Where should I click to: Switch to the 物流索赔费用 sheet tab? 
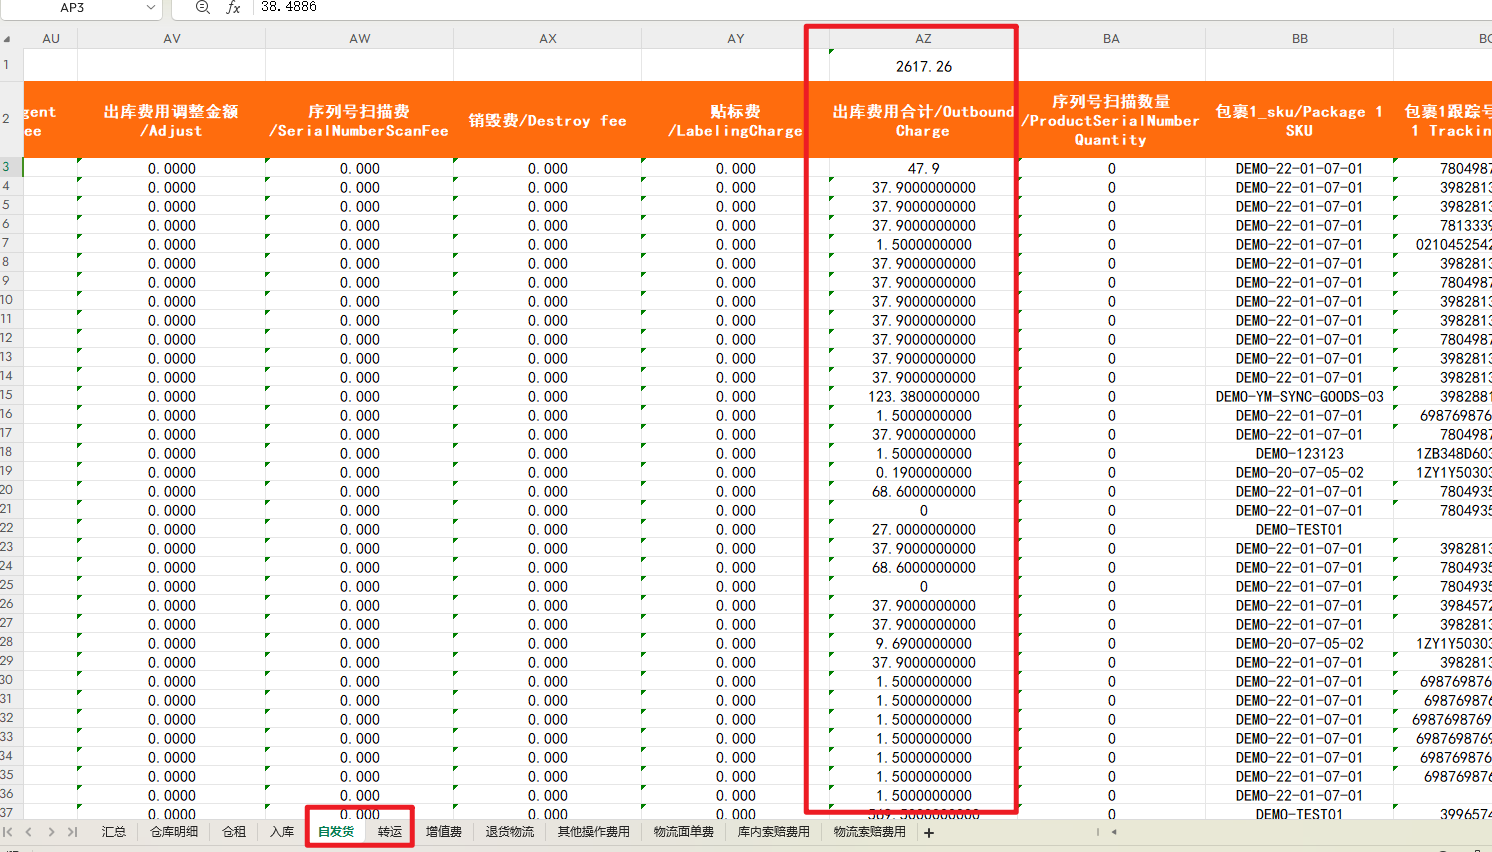[x=870, y=832]
